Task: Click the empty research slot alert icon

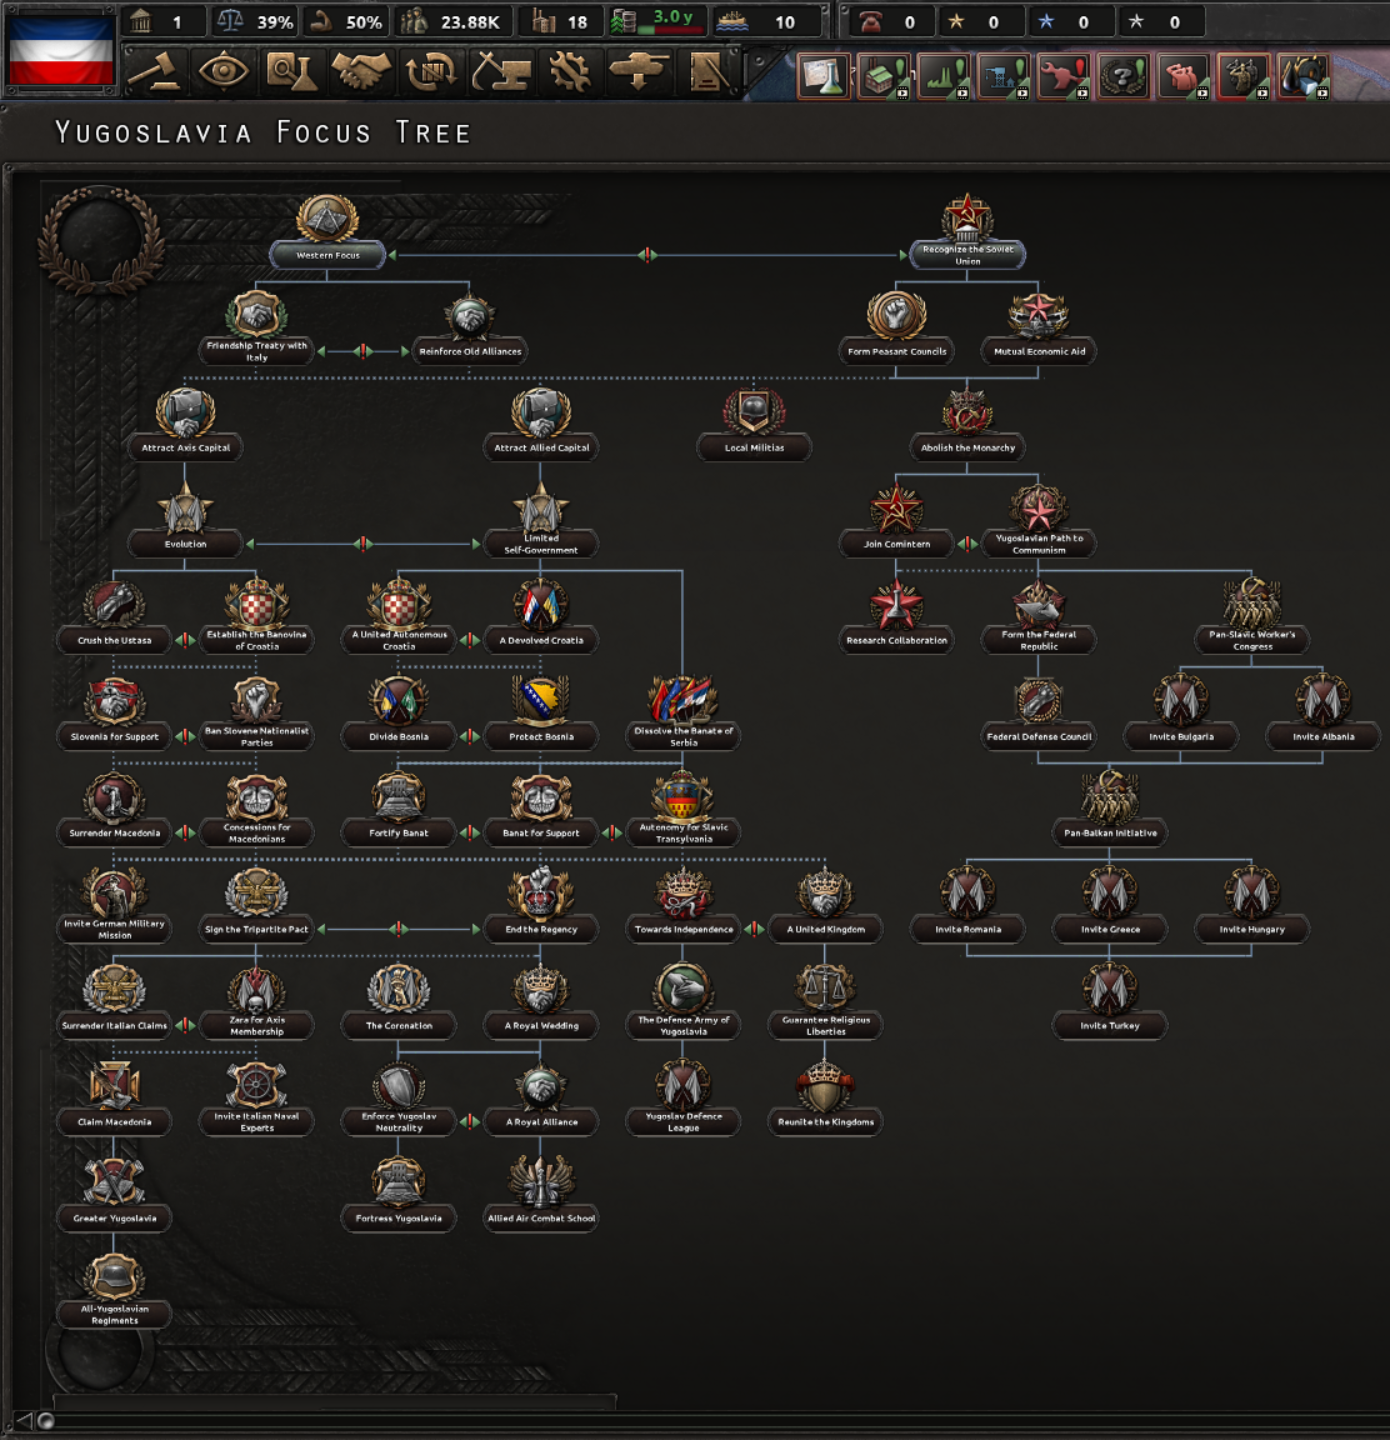Action: [823, 76]
